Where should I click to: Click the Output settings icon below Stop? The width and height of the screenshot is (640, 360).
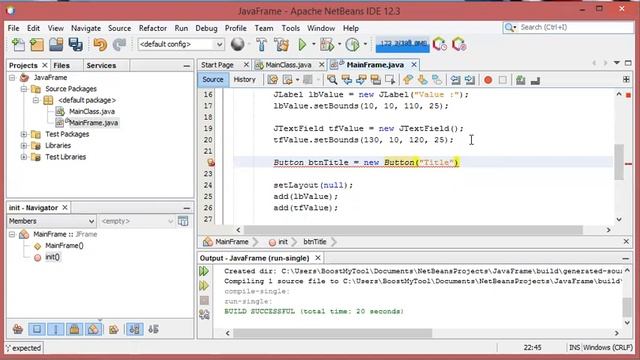[204, 314]
